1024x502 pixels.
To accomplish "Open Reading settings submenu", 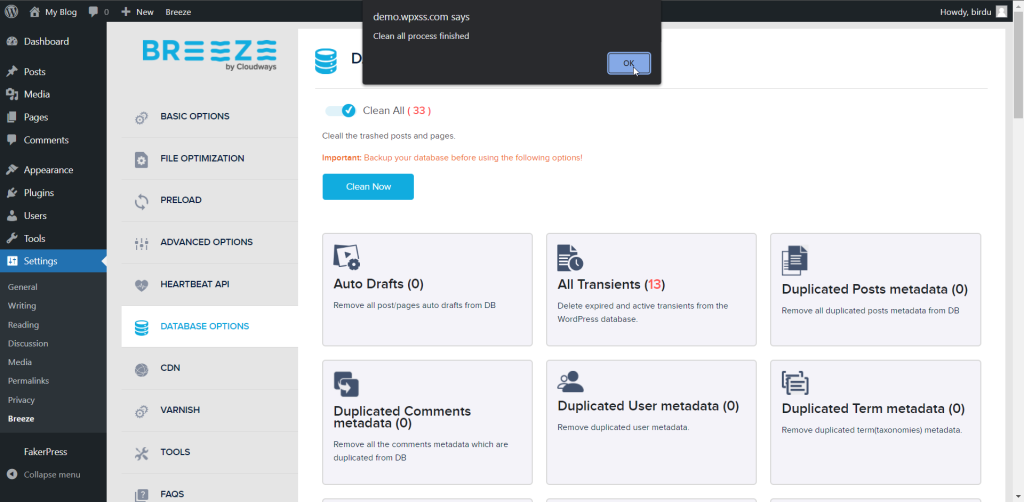I will coord(24,325).
